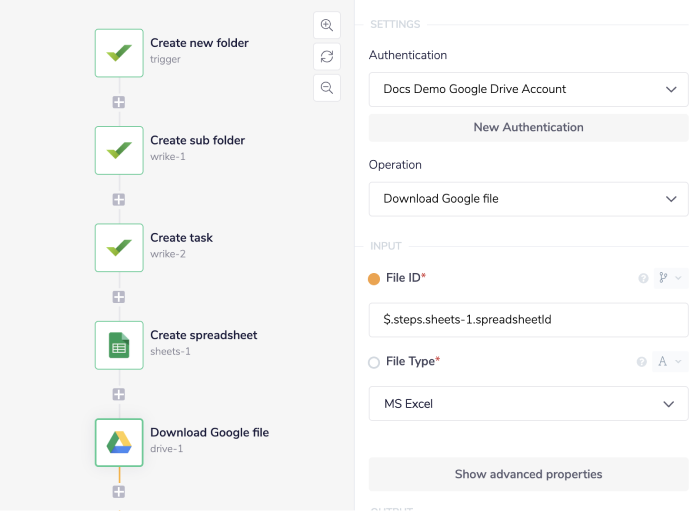Image resolution: width=700 pixels, height=511 pixels.
Task: Open File ID input type selector
Action: coord(671,278)
